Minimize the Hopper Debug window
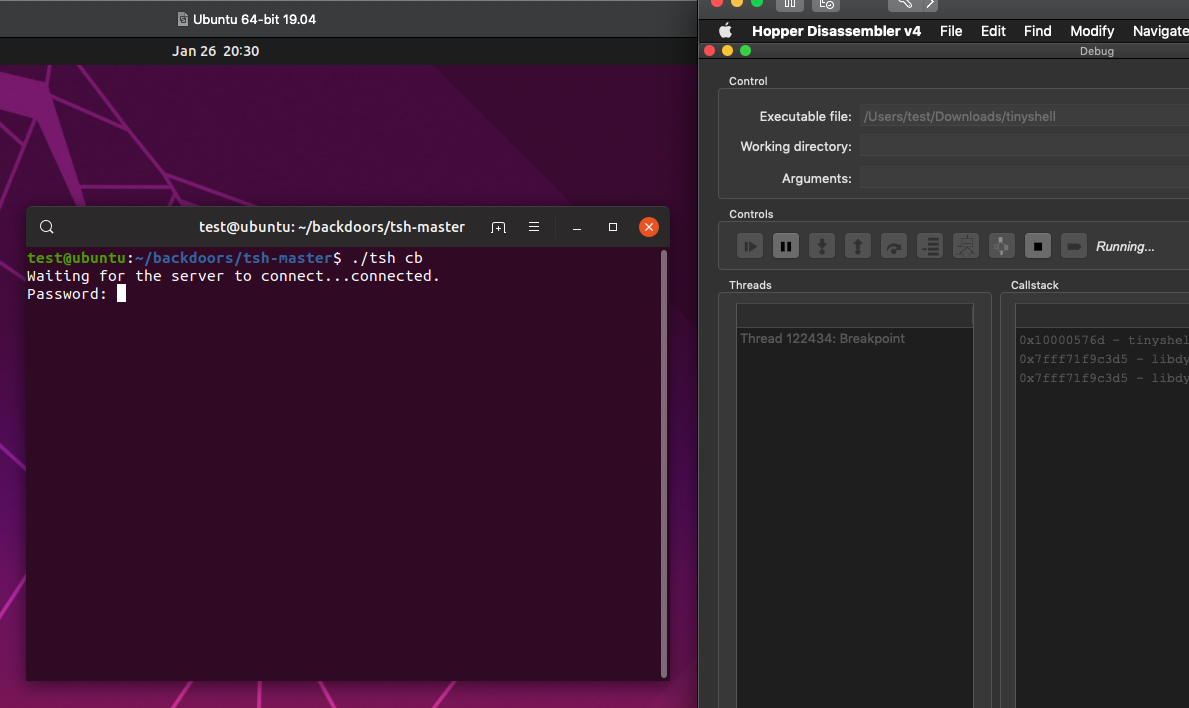The image size is (1189, 708). pyautogui.click(x=727, y=51)
